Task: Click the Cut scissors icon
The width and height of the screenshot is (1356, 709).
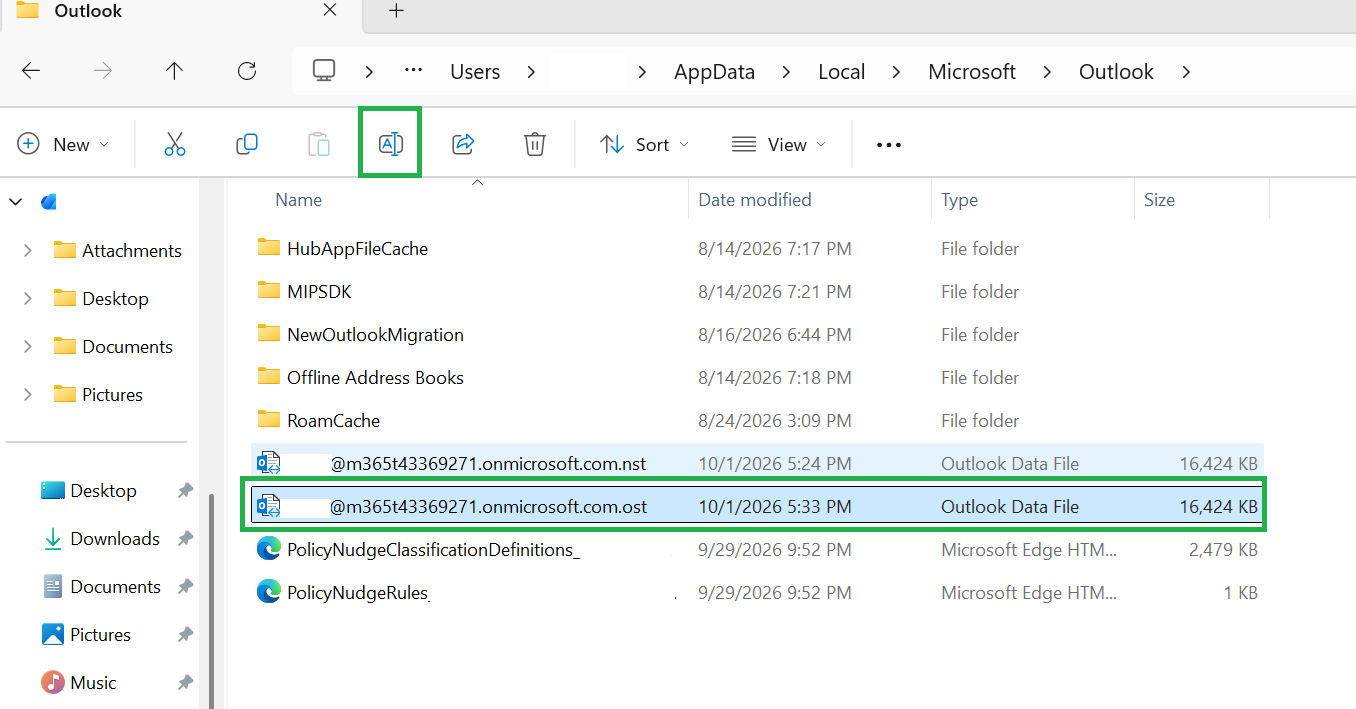Action: pyautogui.click(x=175, y=145)
